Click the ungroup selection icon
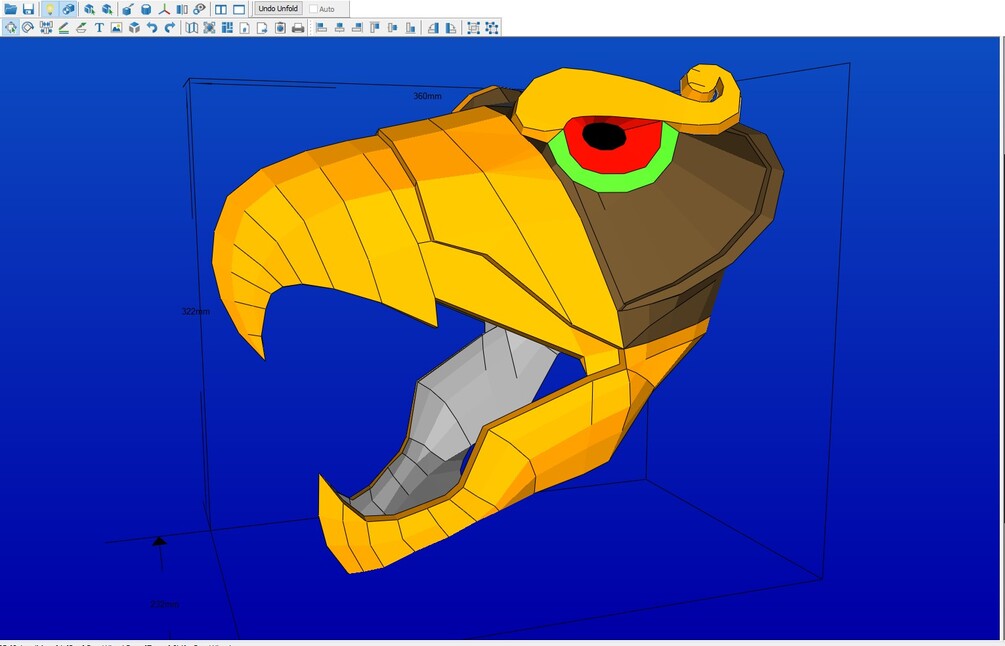The height and width of the screenshot is (646, 1005). 492,28
